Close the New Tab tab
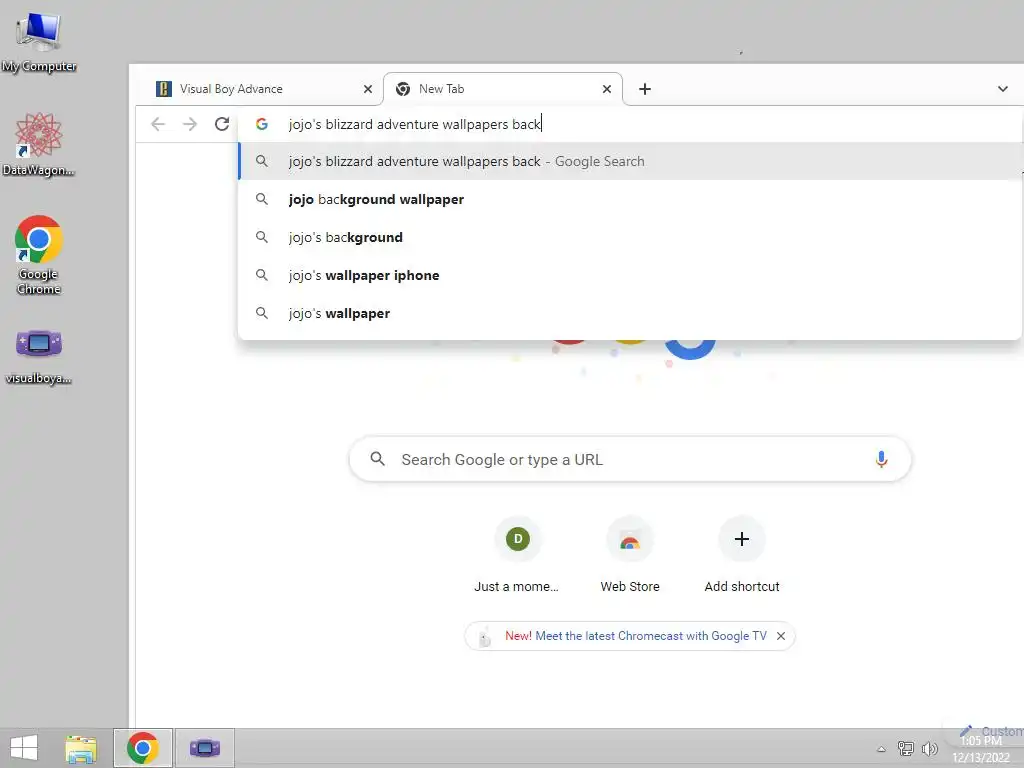The image size is (1024, 768). (607, 89)
